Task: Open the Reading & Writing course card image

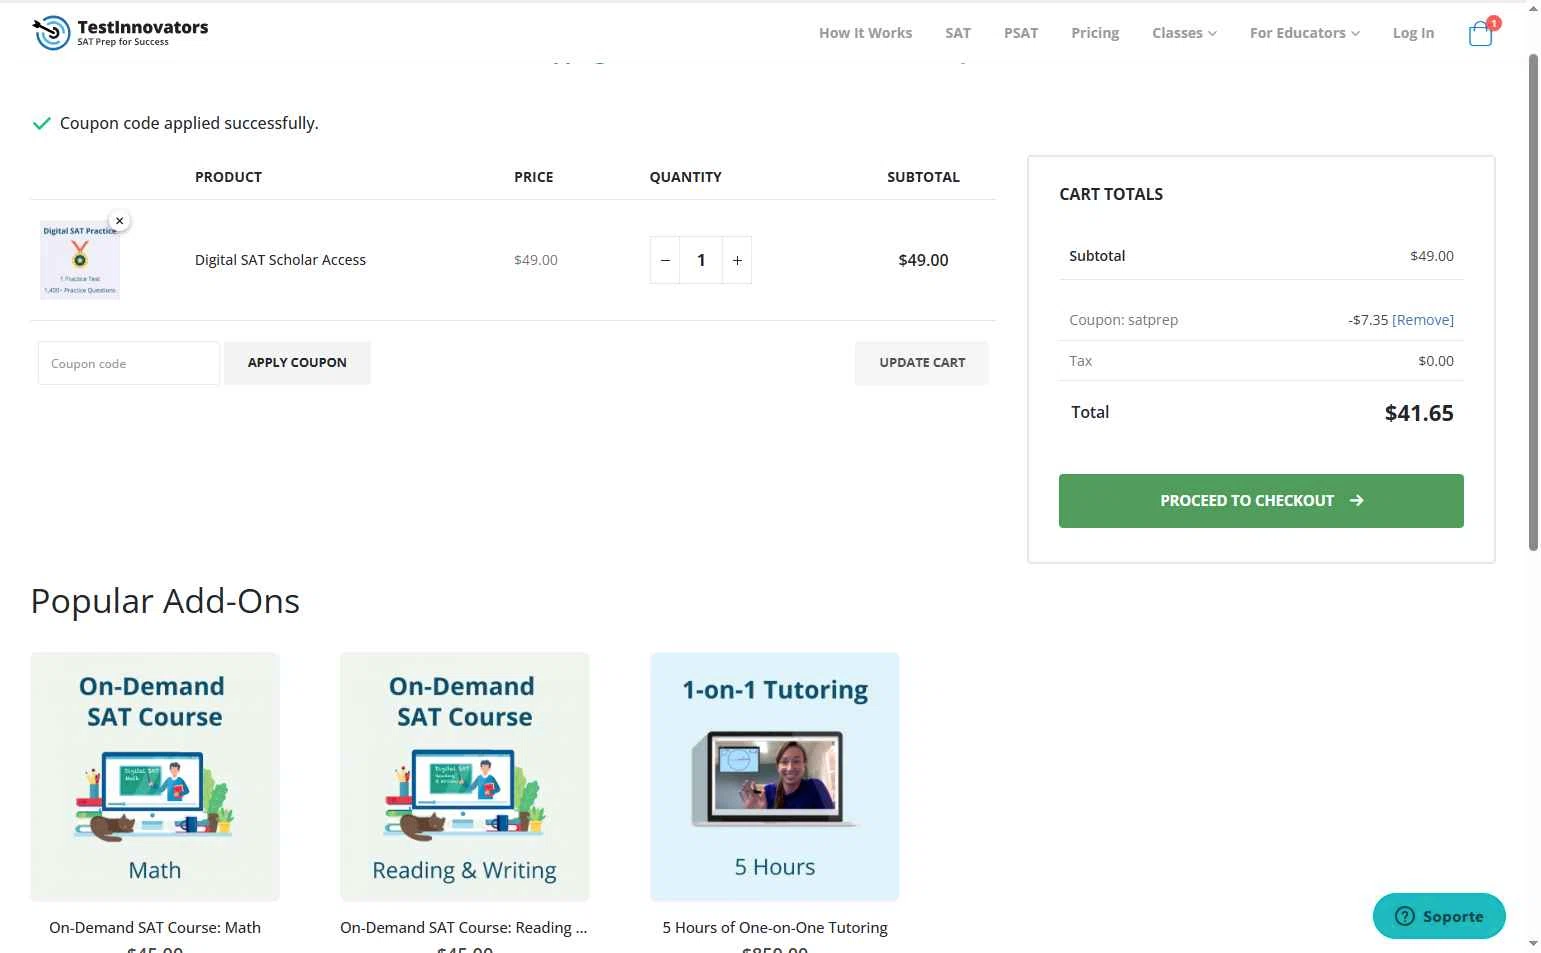Action: point(465,777)
